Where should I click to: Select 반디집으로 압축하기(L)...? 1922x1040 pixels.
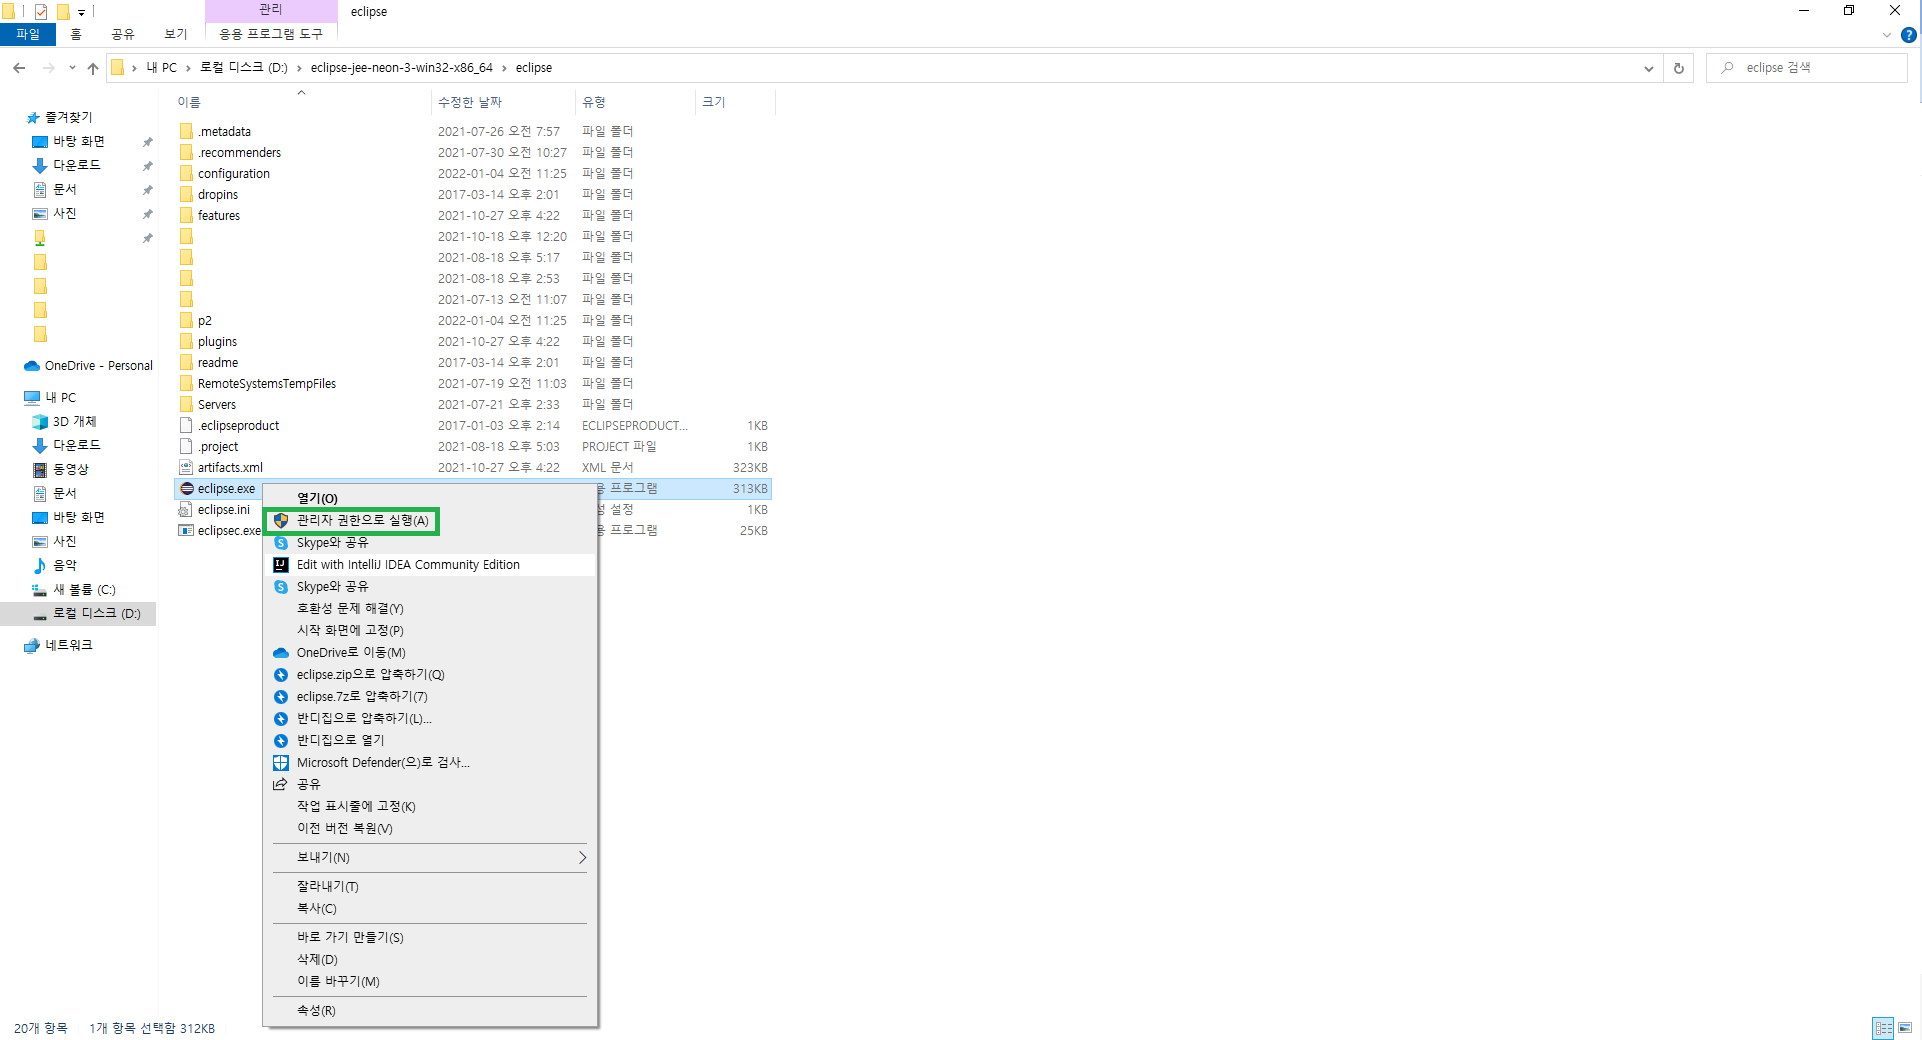tap(430, 718)
